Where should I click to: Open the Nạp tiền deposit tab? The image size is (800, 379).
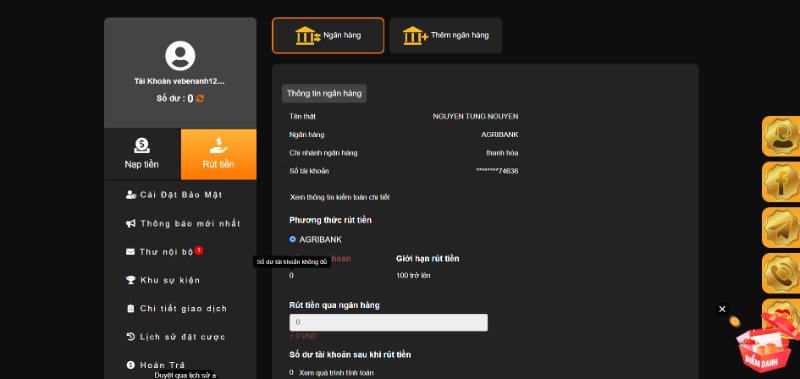(x=142, y=154)
